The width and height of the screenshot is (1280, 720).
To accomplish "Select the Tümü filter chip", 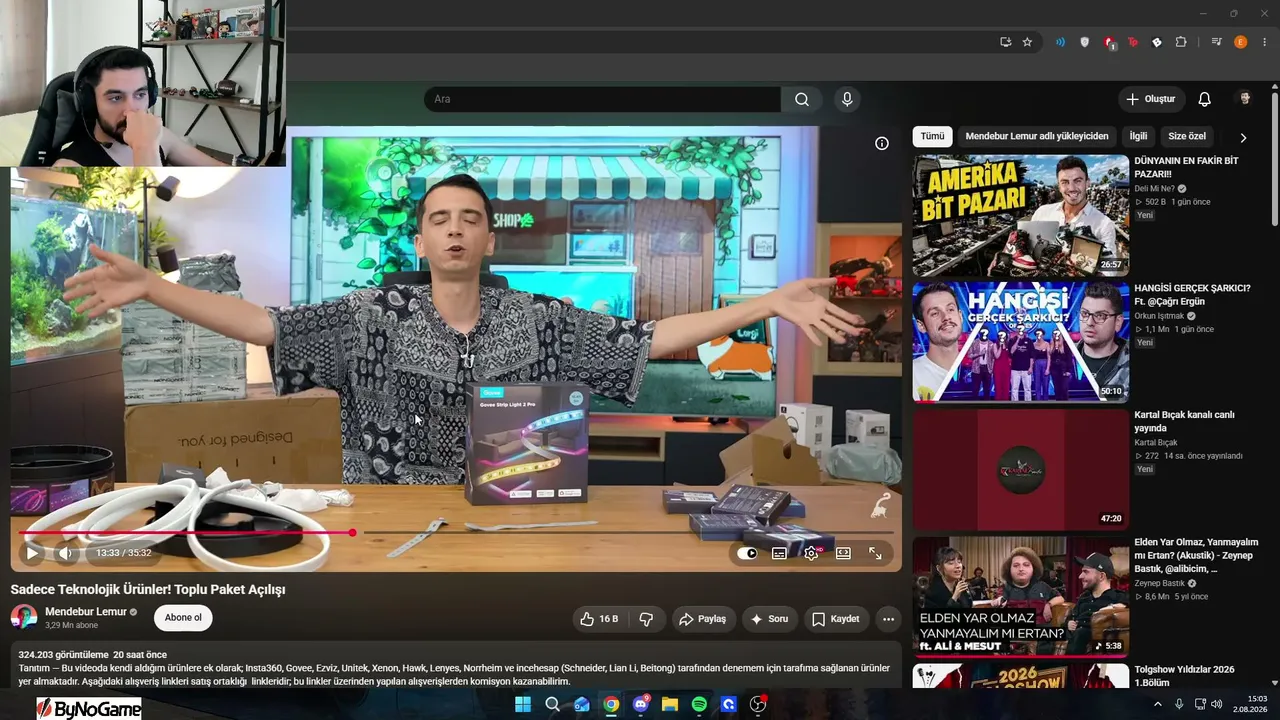I will [x=932, y=136].
